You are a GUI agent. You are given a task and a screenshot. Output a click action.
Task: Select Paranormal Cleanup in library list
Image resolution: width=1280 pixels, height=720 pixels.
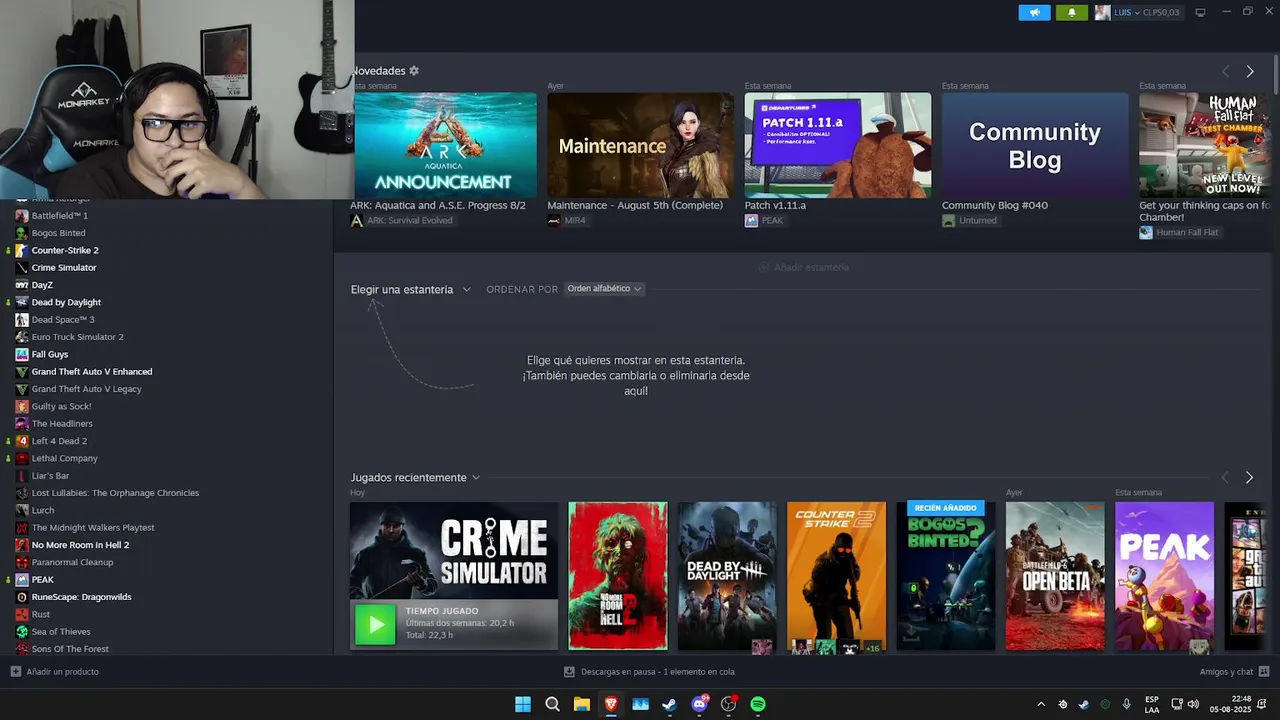72,562
